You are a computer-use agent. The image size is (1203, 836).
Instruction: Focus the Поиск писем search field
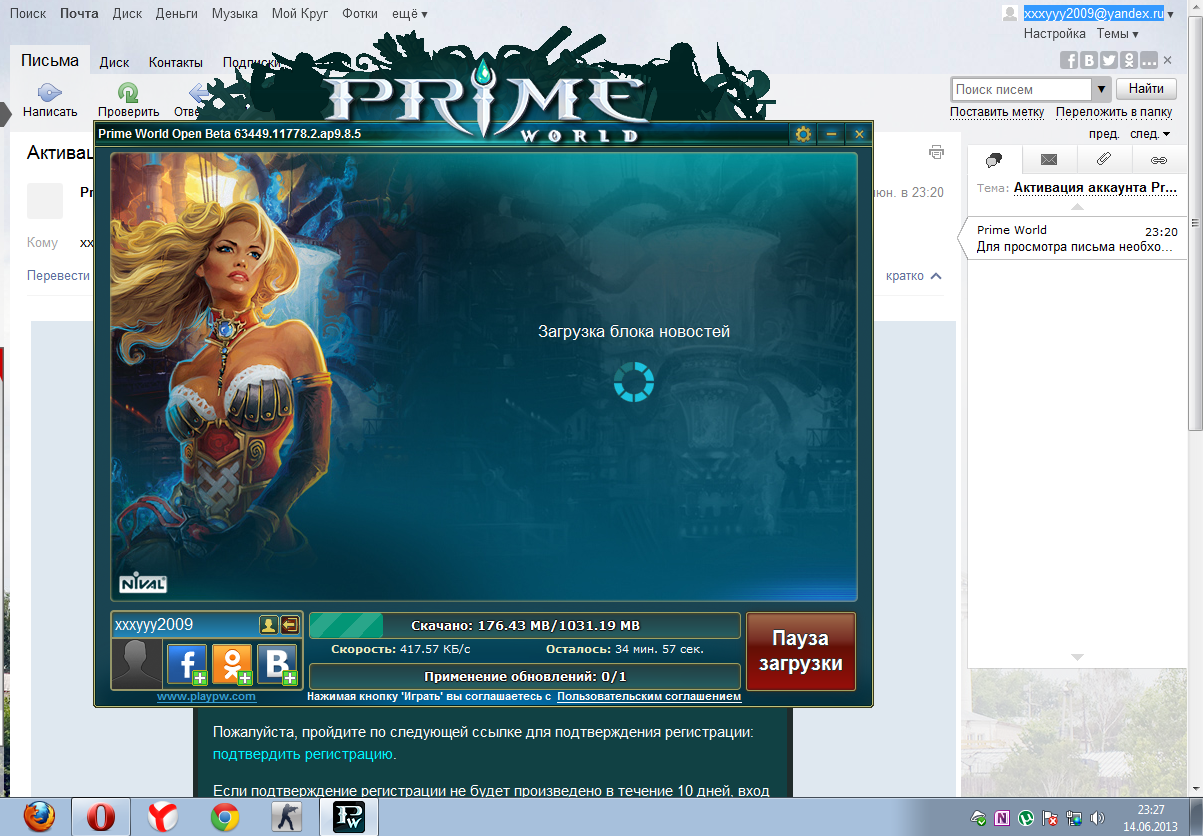click(1020, 89)
